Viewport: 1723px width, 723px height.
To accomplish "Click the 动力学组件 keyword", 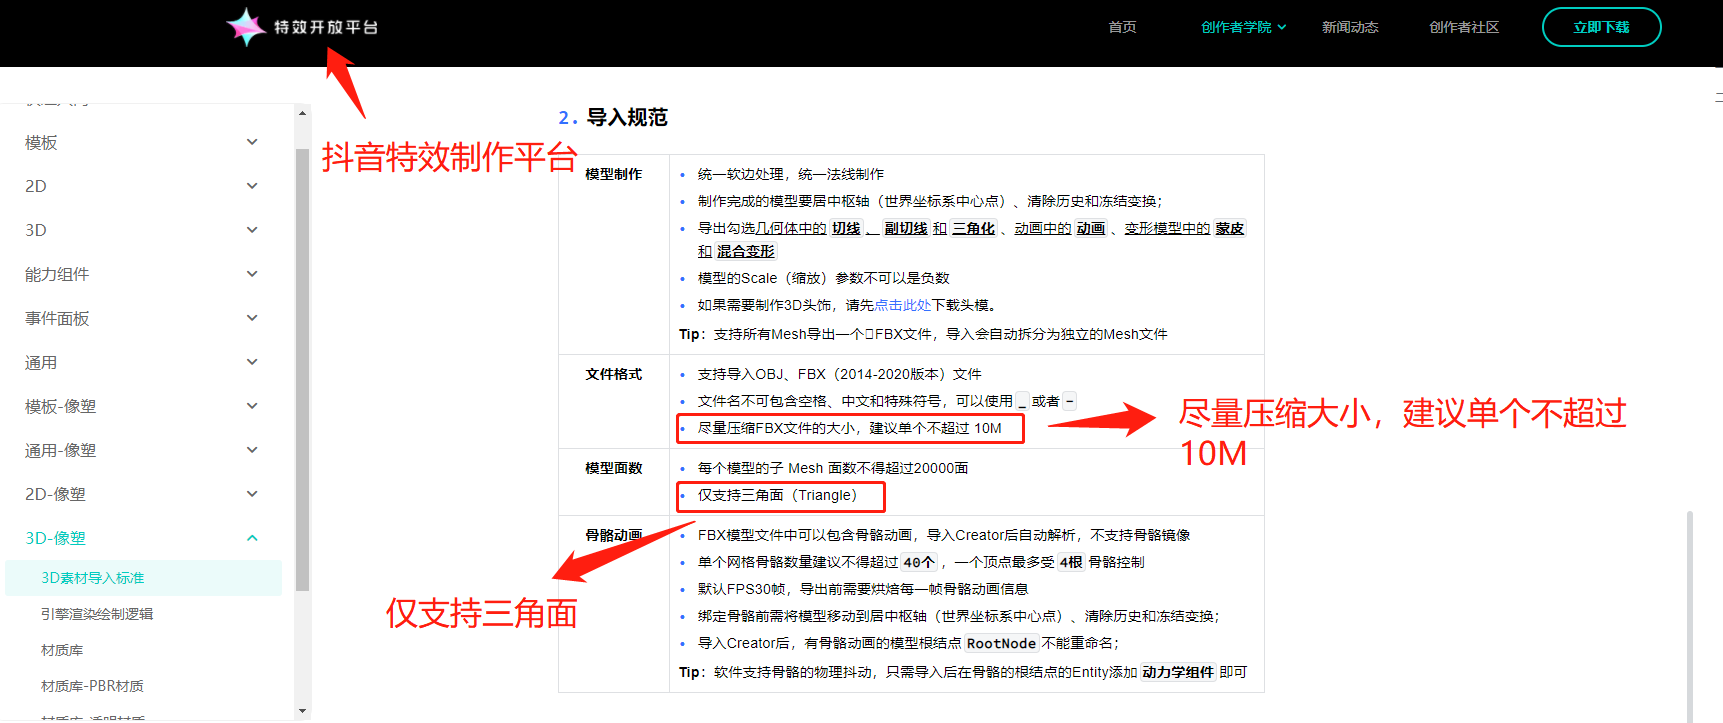I will pyautogui.click(x=1178, y=672).
